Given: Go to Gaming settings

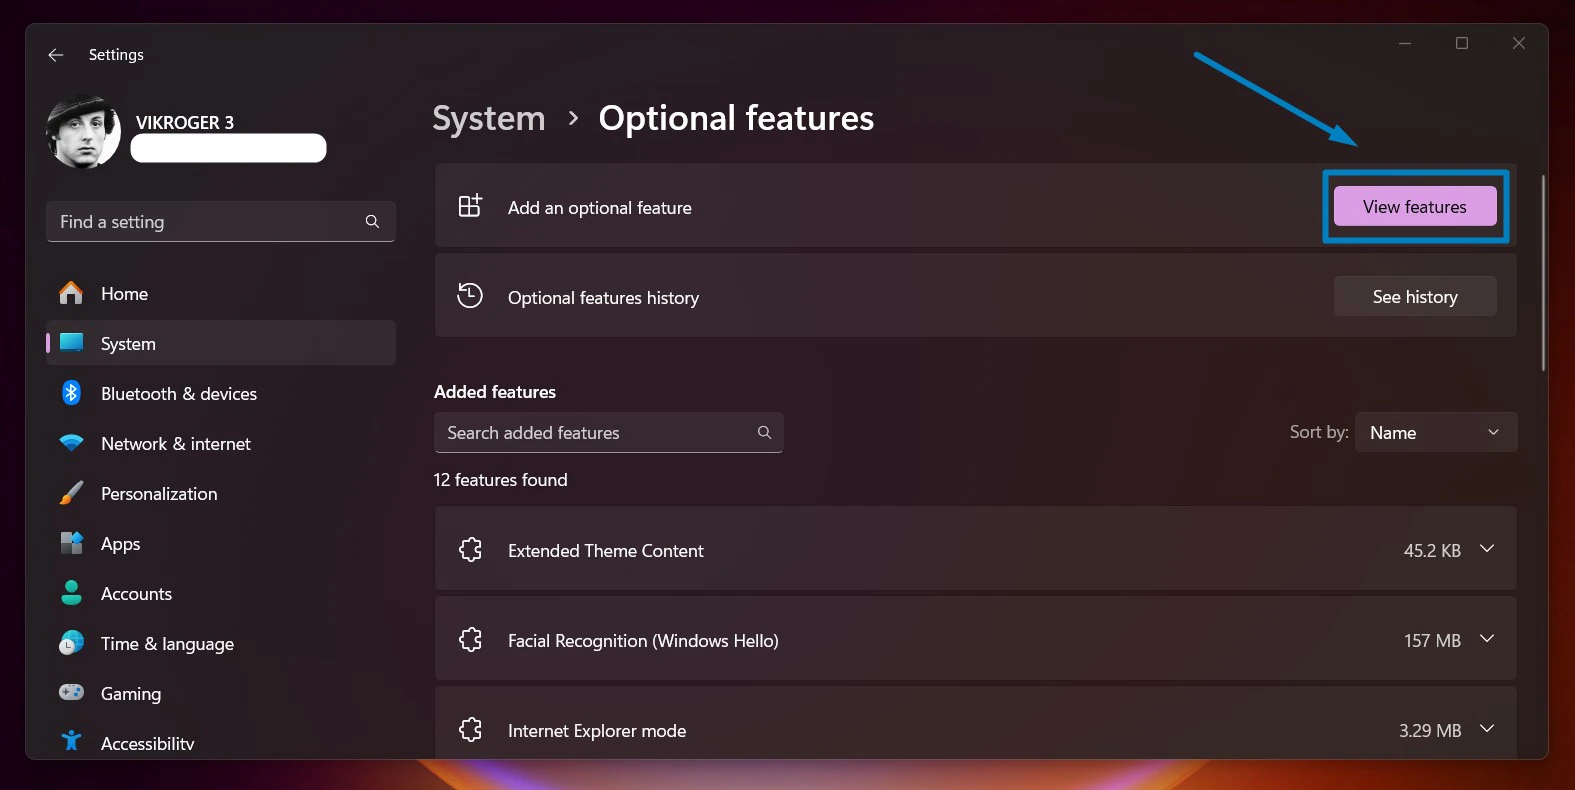Looking at the screenshot, I should [220, 693].
